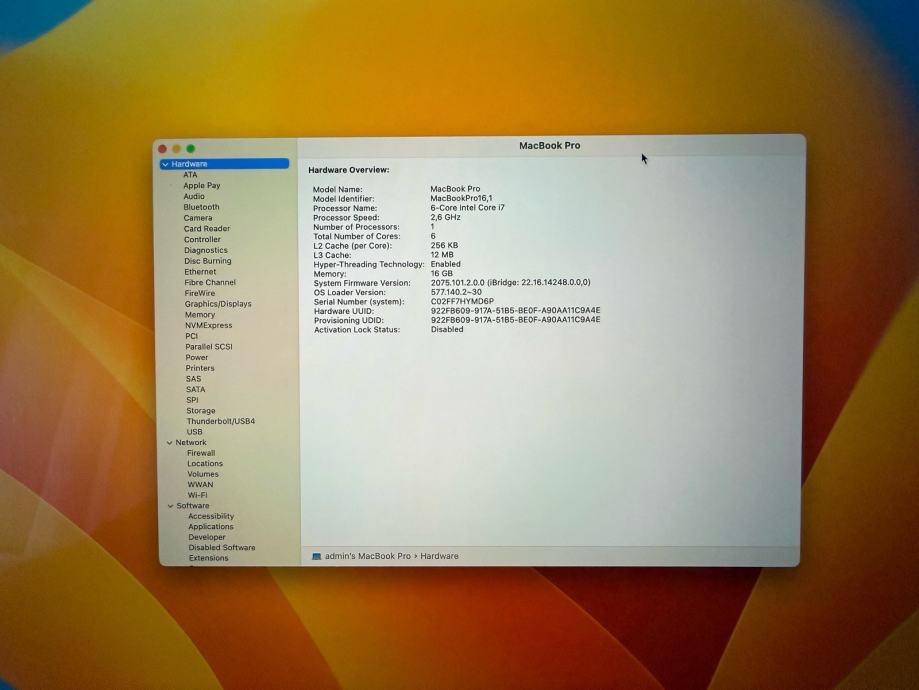Click Hardware in the bottom path bar
Screen dimensions: 919x690
[440, 556]
